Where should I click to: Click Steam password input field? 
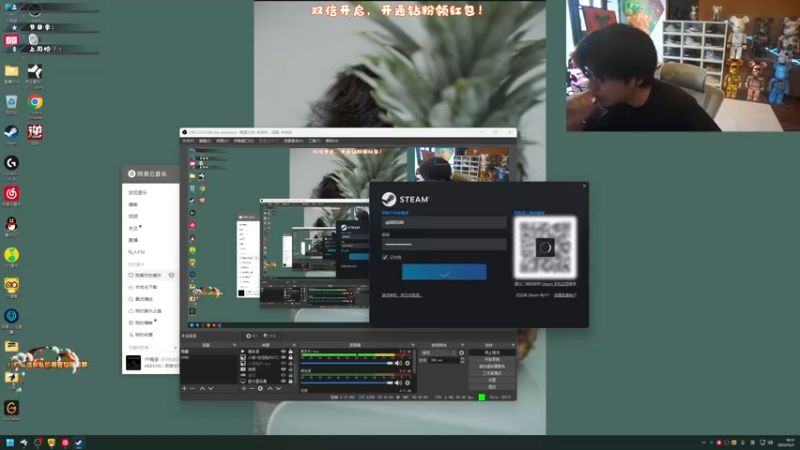click(444, 244)
